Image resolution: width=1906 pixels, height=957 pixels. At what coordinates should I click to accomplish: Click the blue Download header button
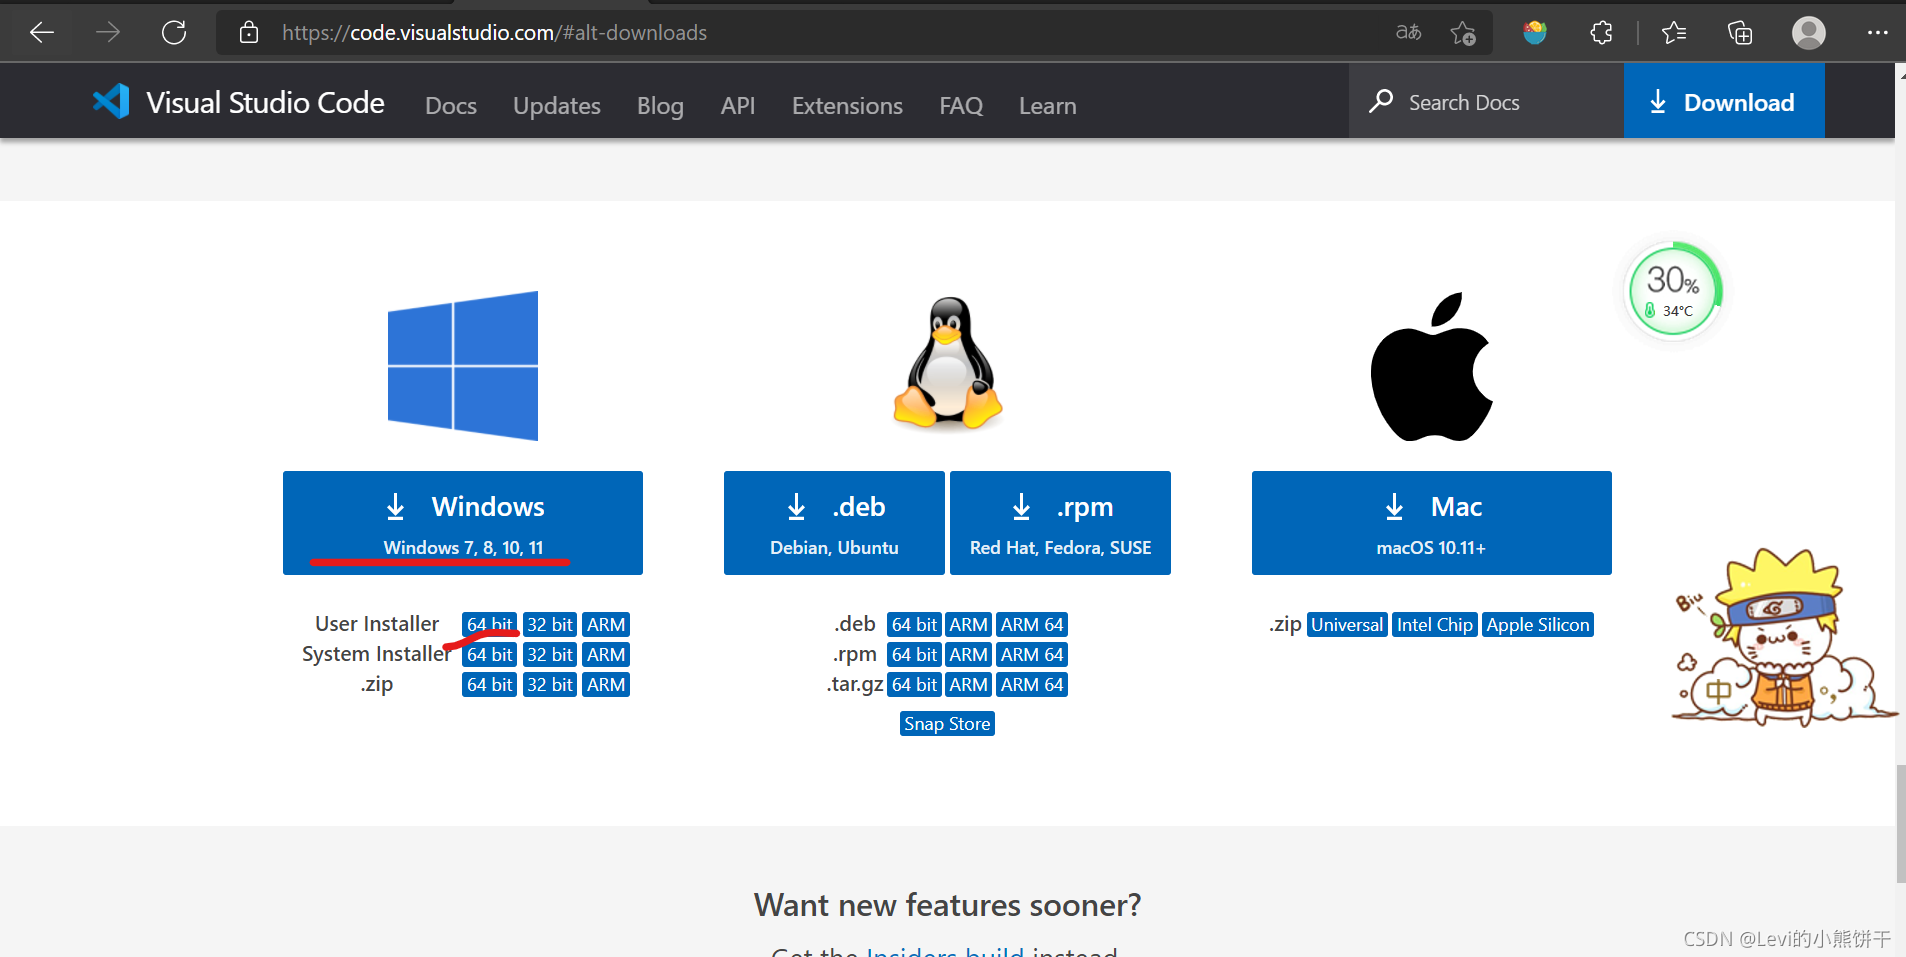[x=1724, y=101]
